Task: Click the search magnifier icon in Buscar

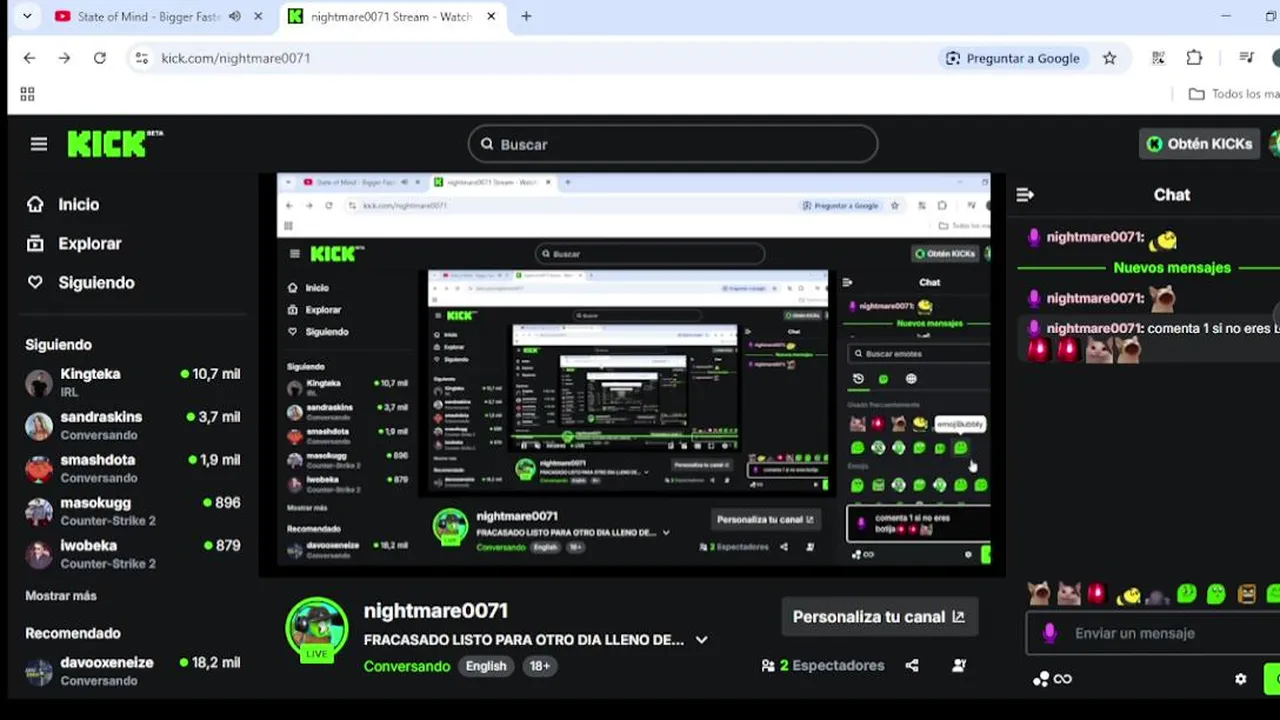Action: point(487,144)
